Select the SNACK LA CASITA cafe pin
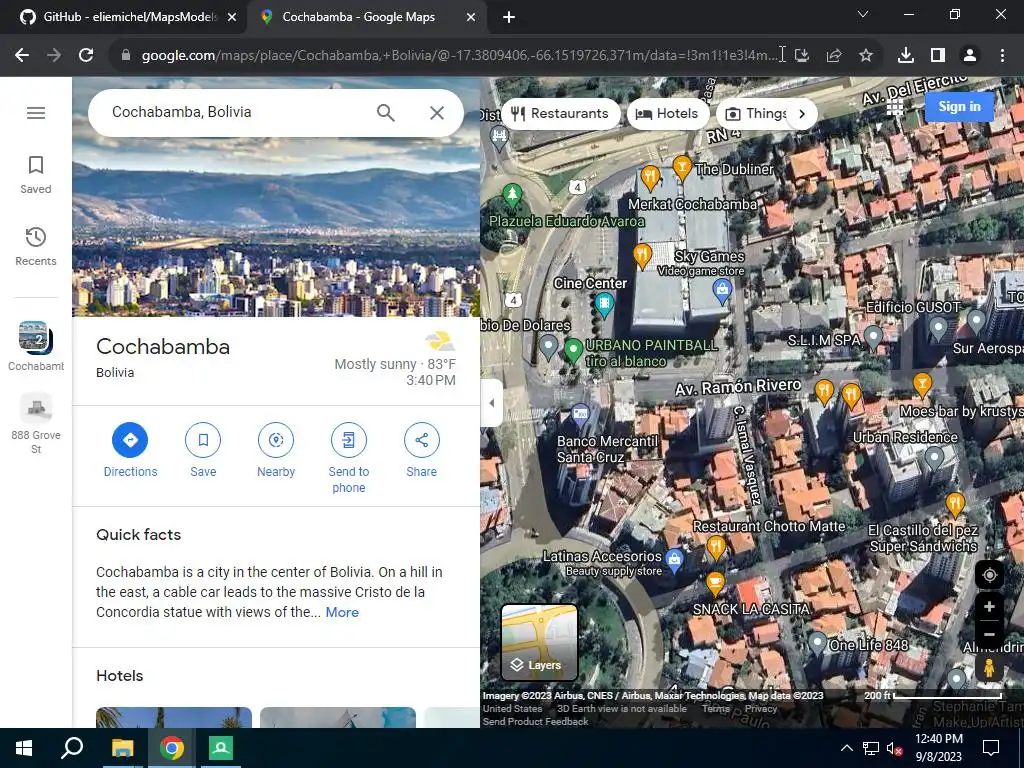The image size is (1024, 768). [x=715, y=583]
